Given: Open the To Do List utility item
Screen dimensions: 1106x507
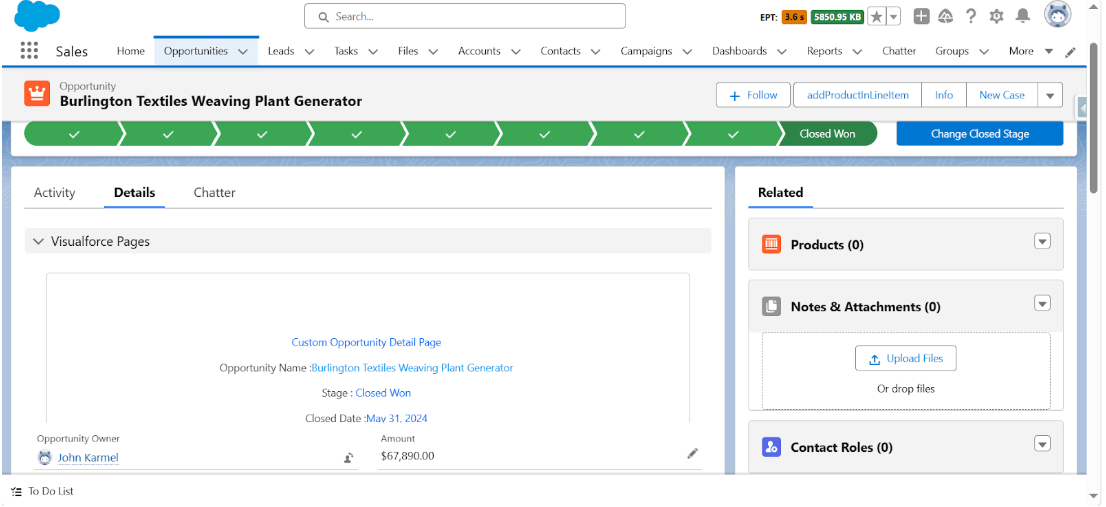Looking at the screenshot, I should coord(42,491).
